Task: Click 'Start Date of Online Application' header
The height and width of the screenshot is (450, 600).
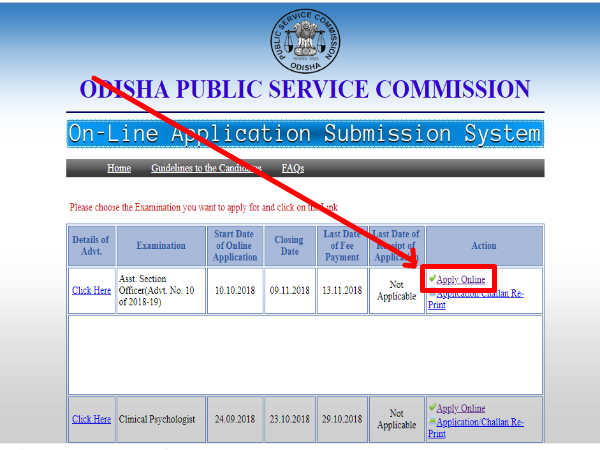Action: coord(235,246)
